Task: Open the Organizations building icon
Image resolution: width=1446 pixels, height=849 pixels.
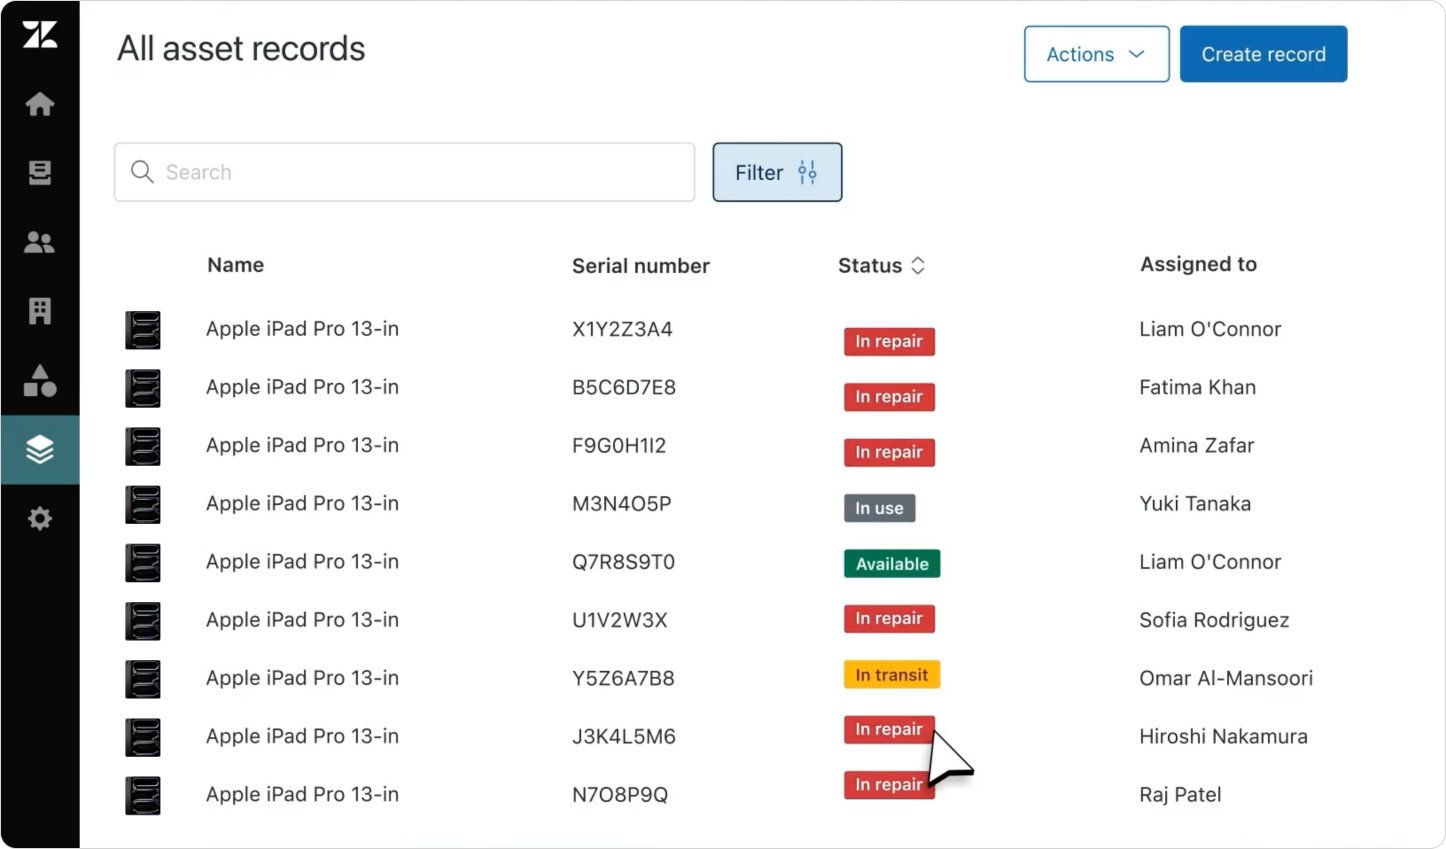Action: [40, 311]
